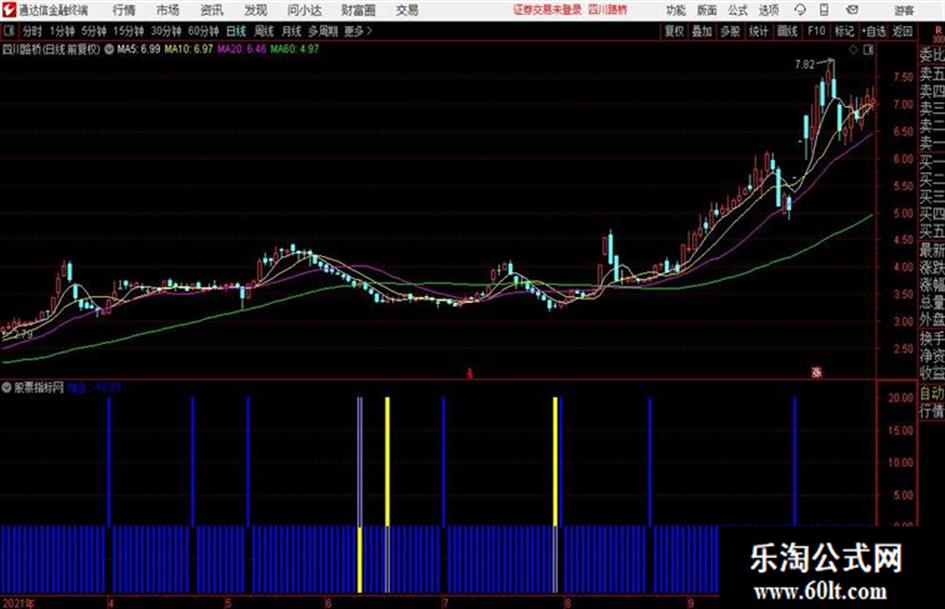The height and width of the screenshot is (609, 945).
Task: Open the 版面 menu
Action: tap(707, 10)
